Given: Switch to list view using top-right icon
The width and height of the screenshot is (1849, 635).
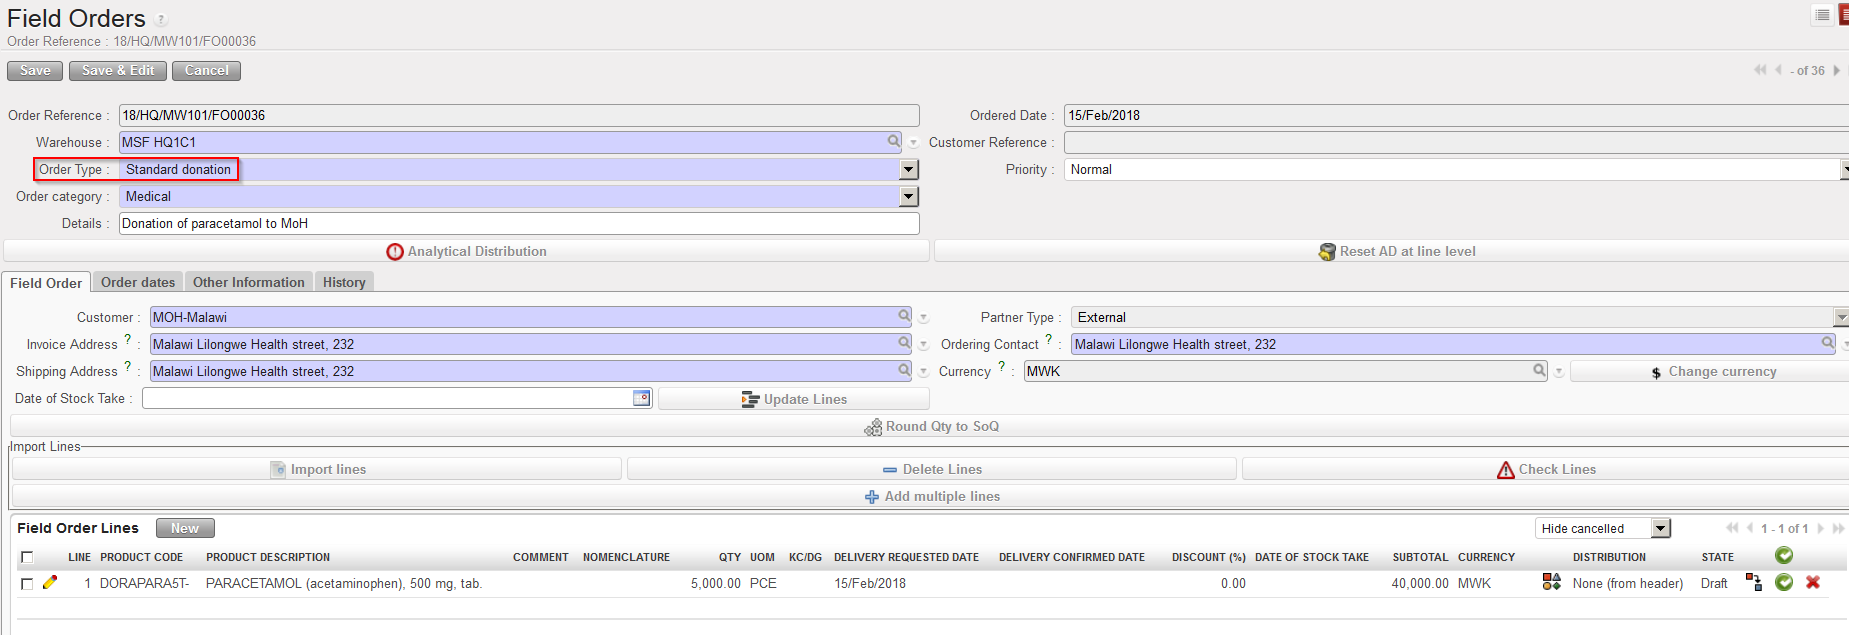Looking at the screenshot, I should pyautogui.click(x=1822, y=15).
